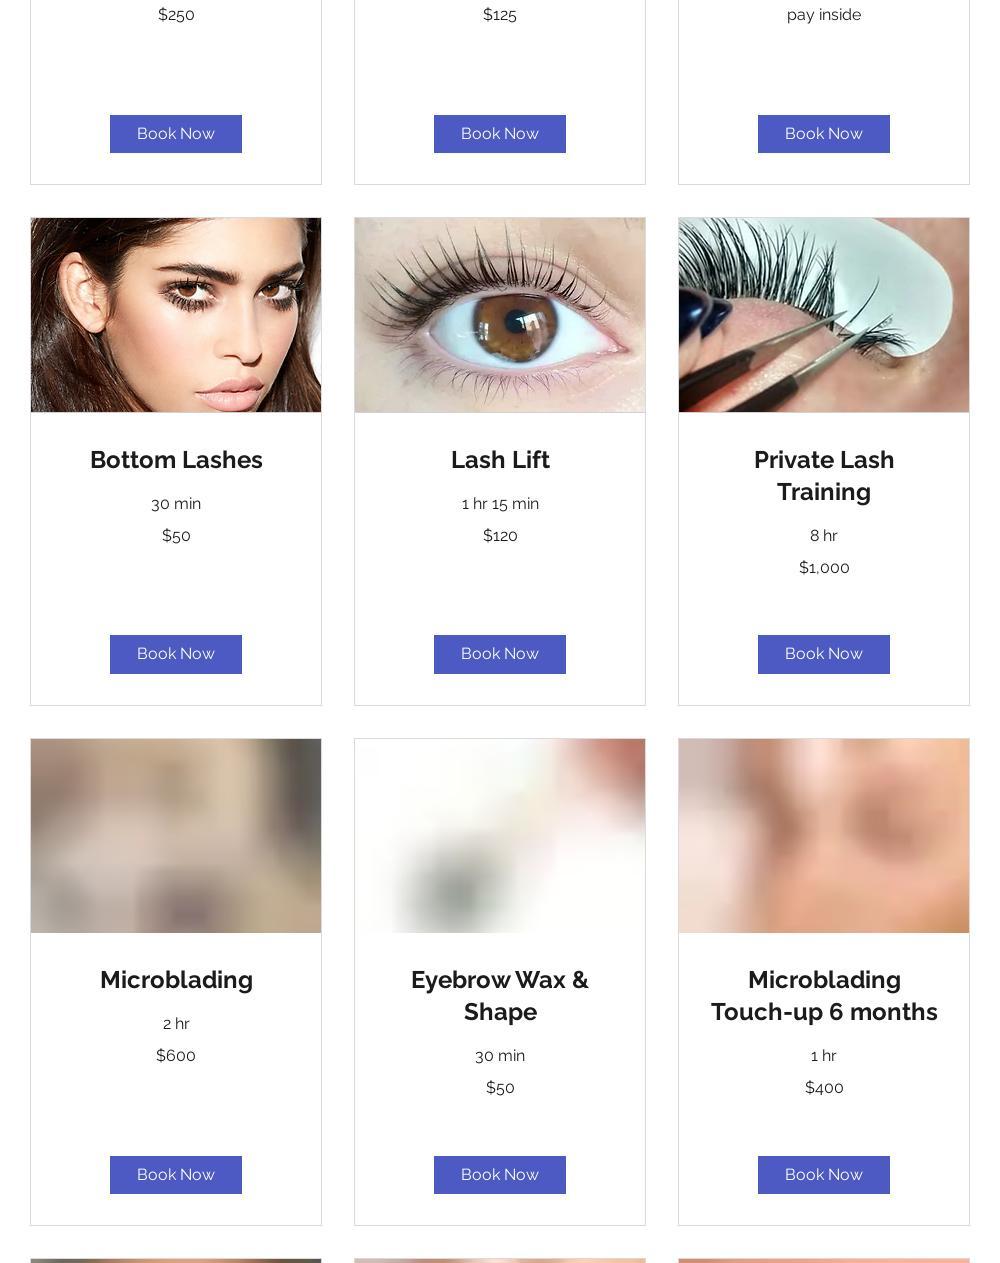This screenshot has width=1000, height=1263.
Task: Select the Eyebrow Wax & Shape title
Action: [x=500, y=996]
